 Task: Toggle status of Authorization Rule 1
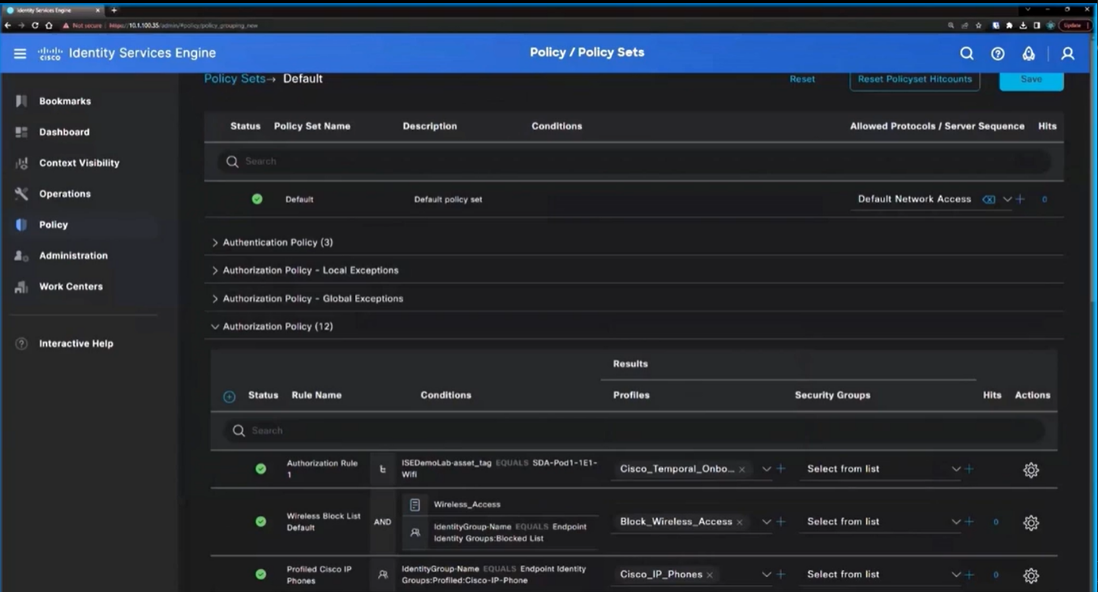click(x=261, y=469)
